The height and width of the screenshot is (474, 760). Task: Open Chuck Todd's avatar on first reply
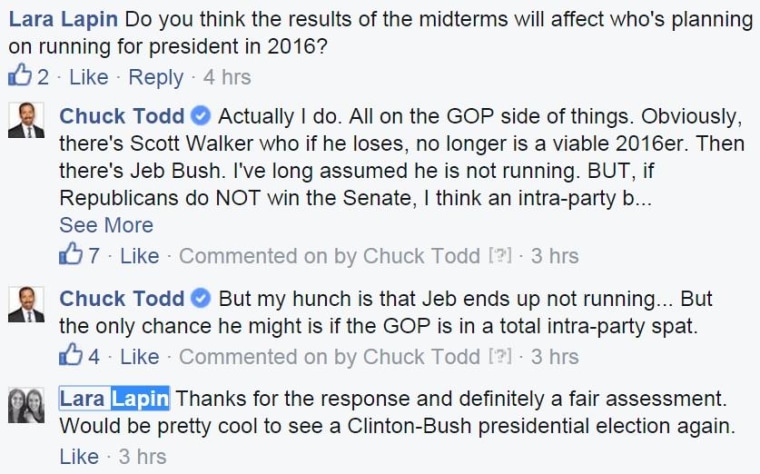[26, 120]
